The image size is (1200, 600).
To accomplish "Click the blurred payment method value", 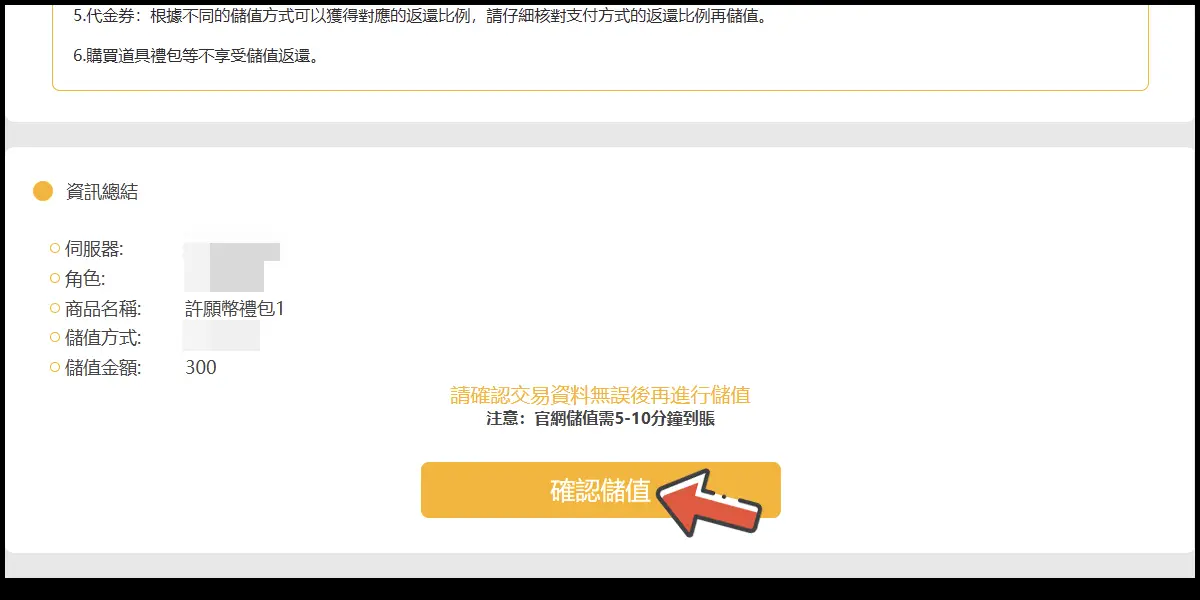I will click(x=222, y=337).
